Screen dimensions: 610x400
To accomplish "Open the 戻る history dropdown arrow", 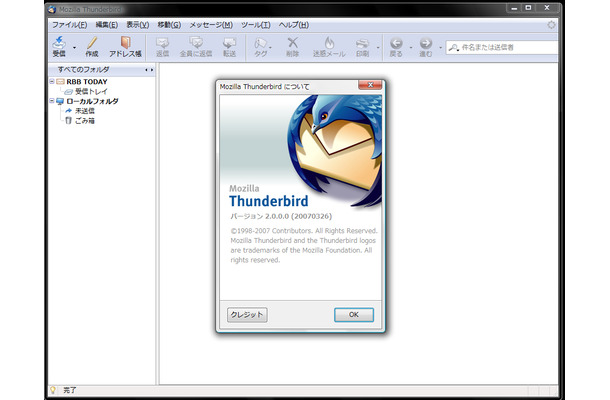I will pos(411,48).
